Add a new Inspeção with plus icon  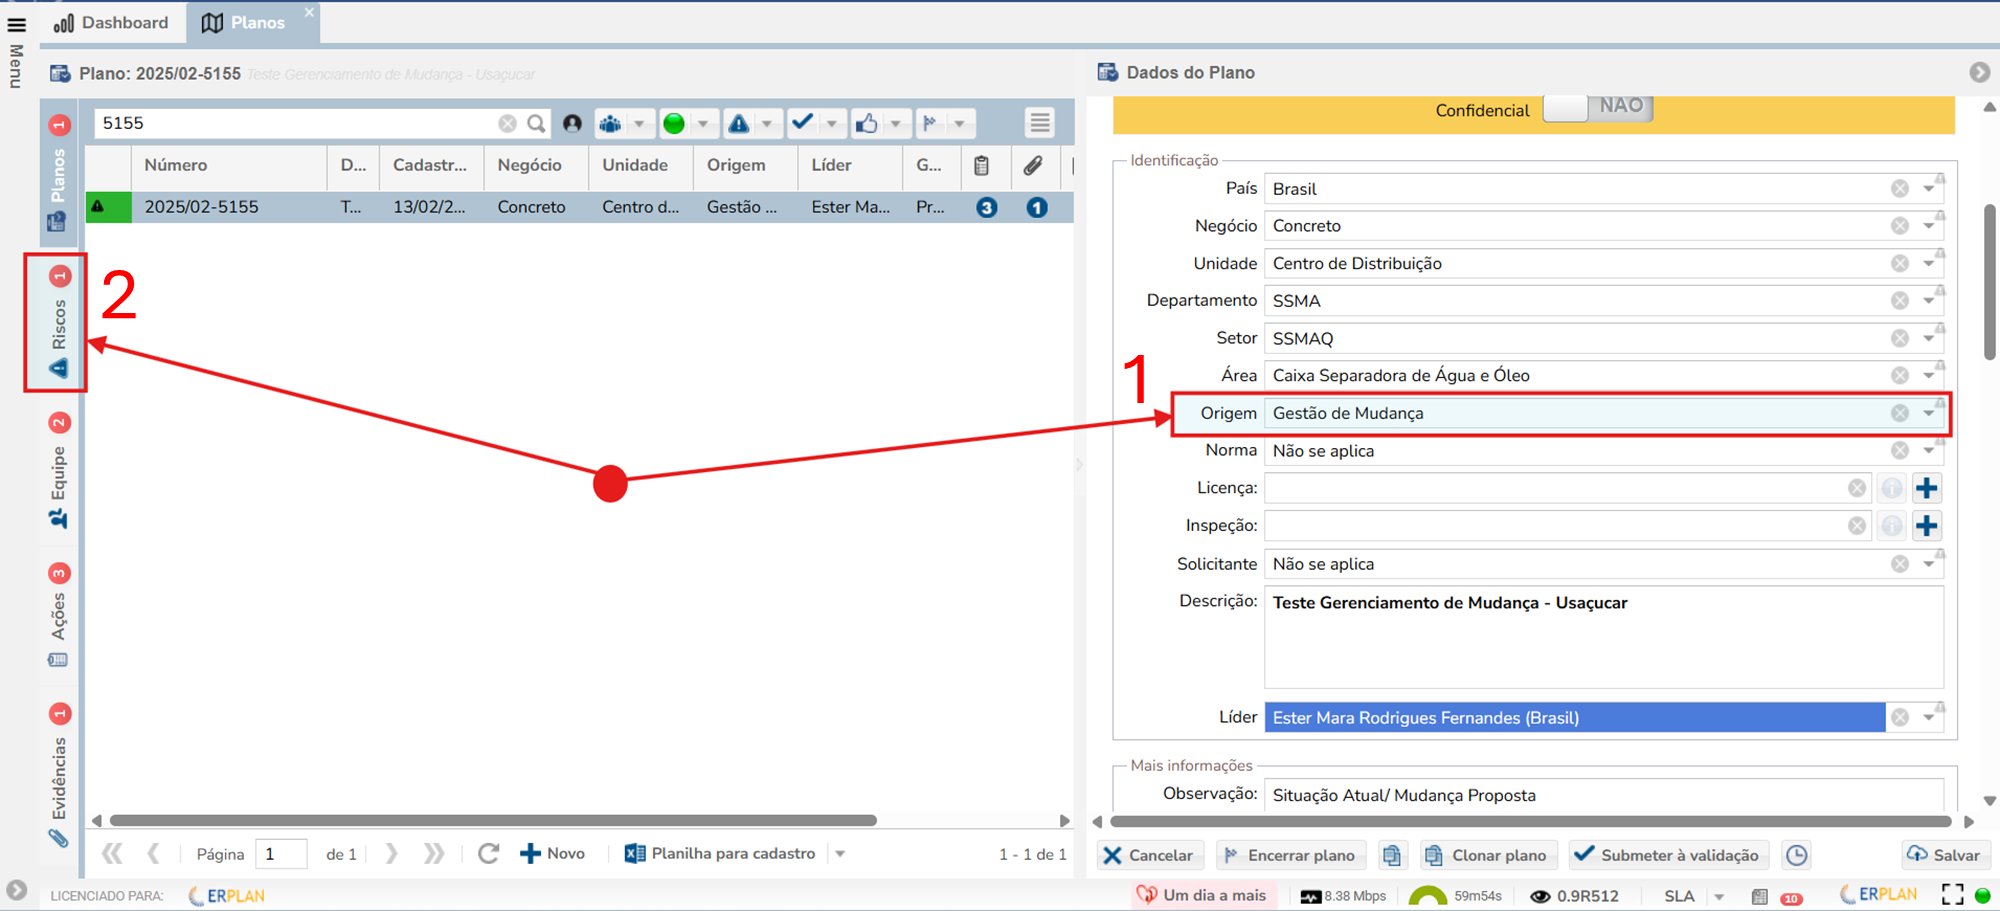pos(1926,525)
